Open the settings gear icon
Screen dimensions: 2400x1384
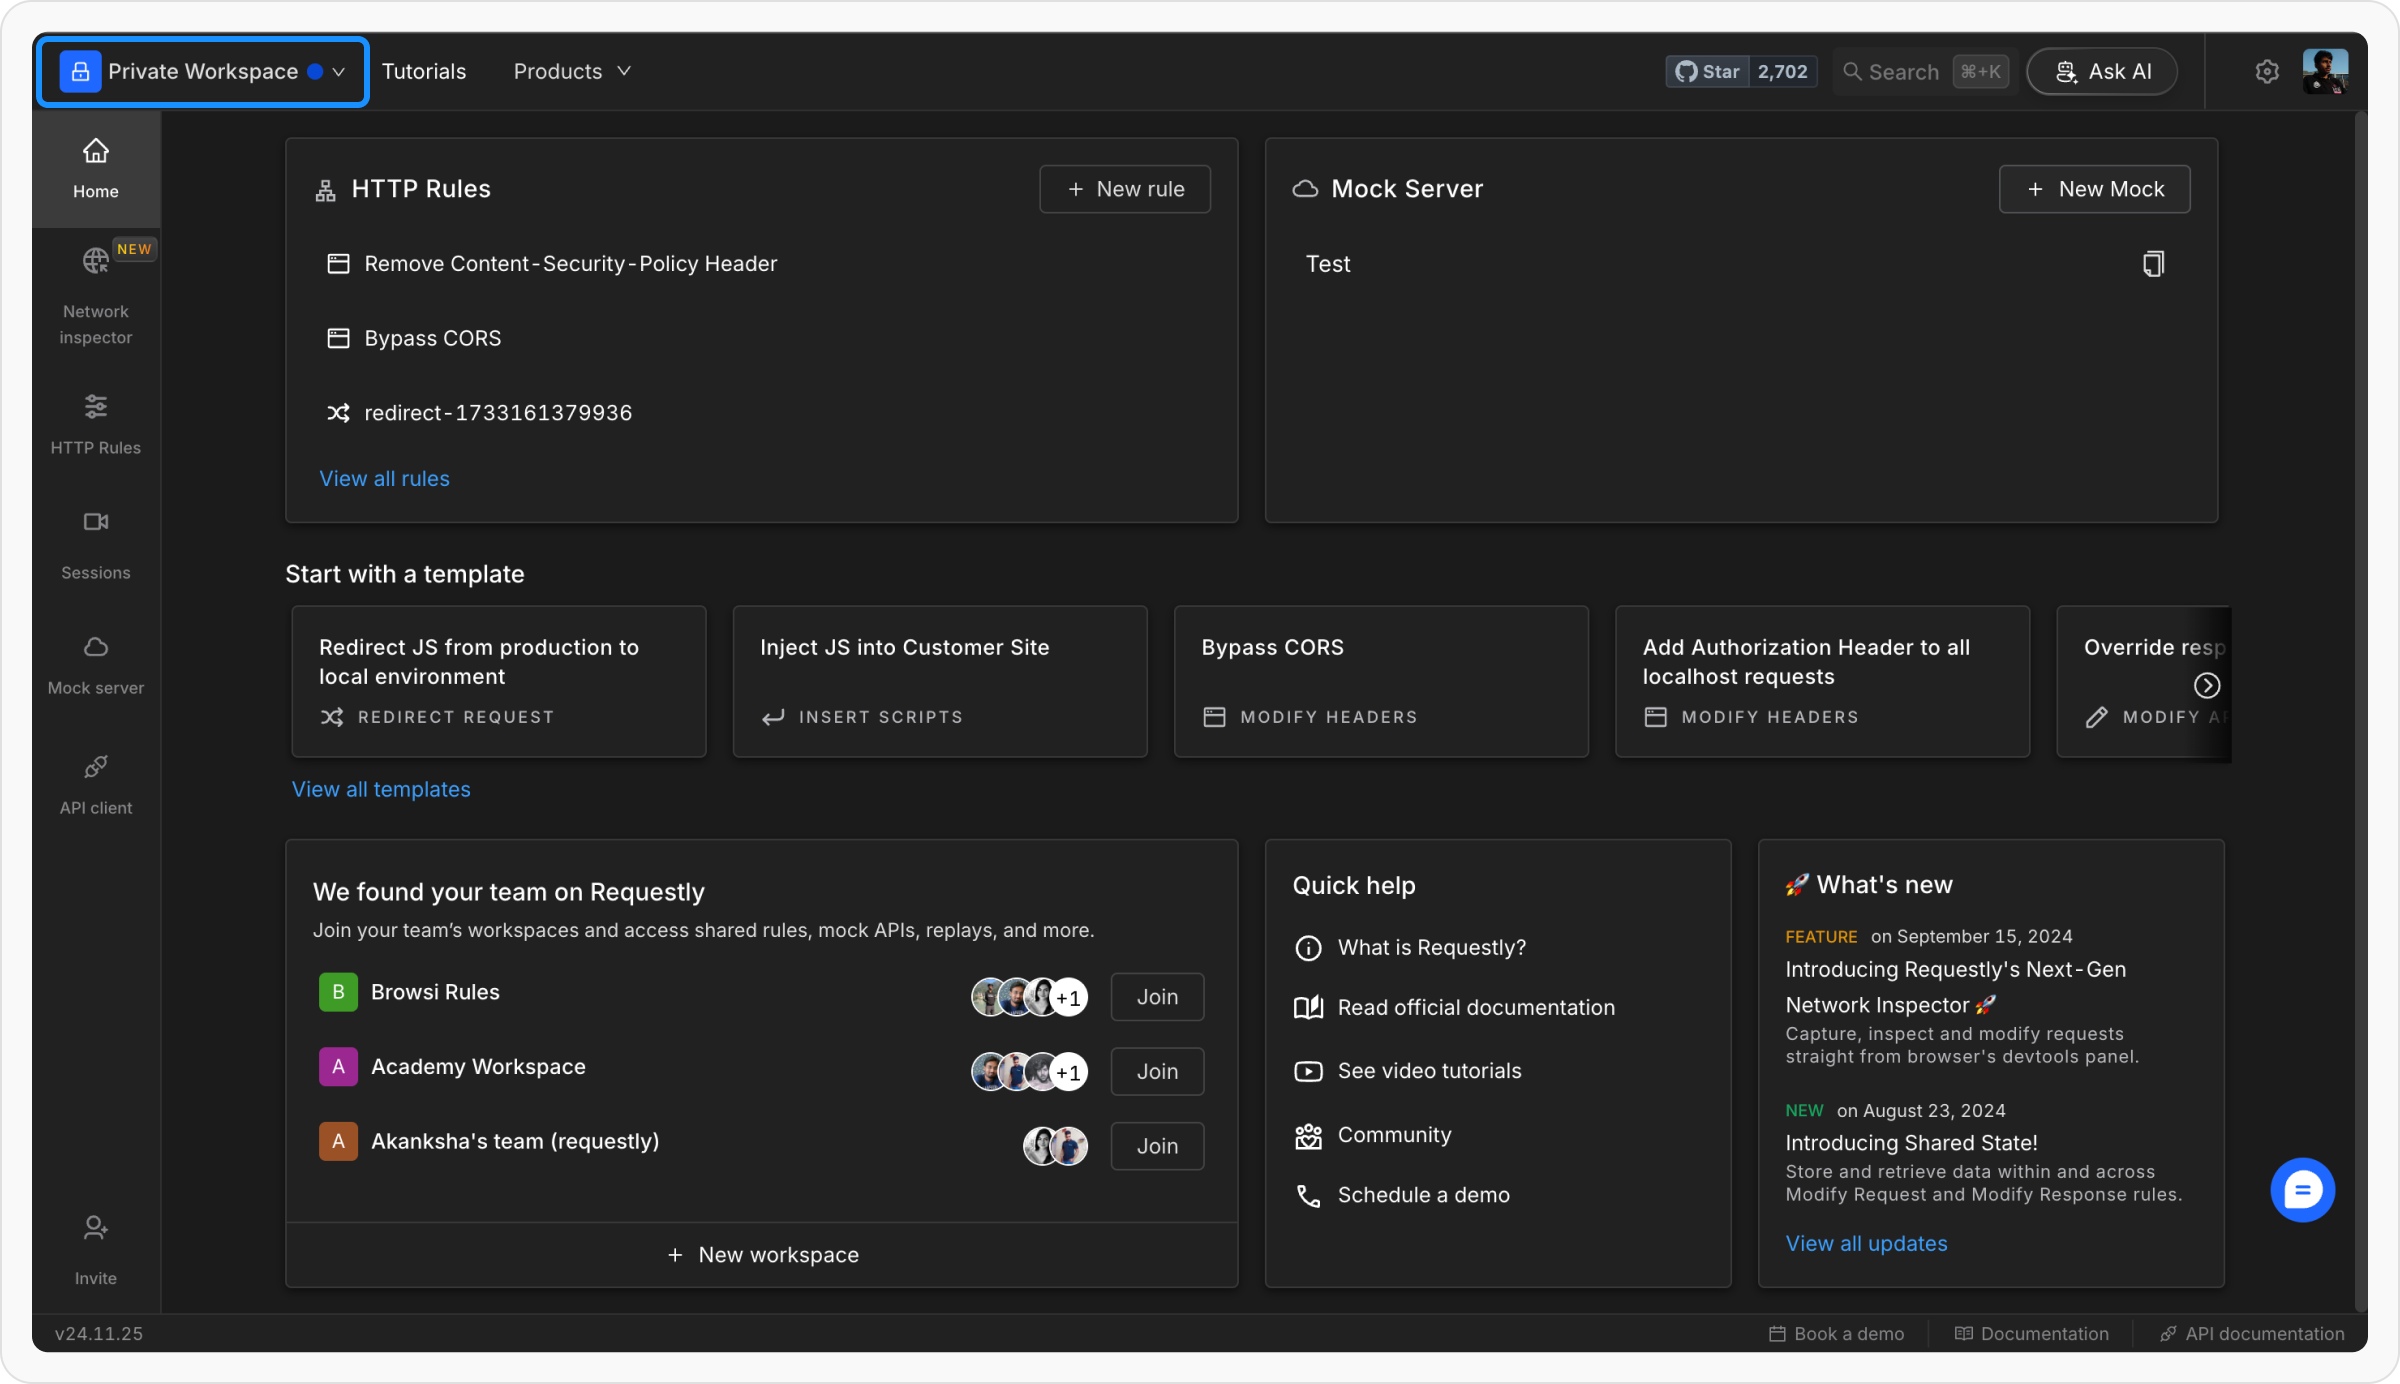tap(2267, 72)
